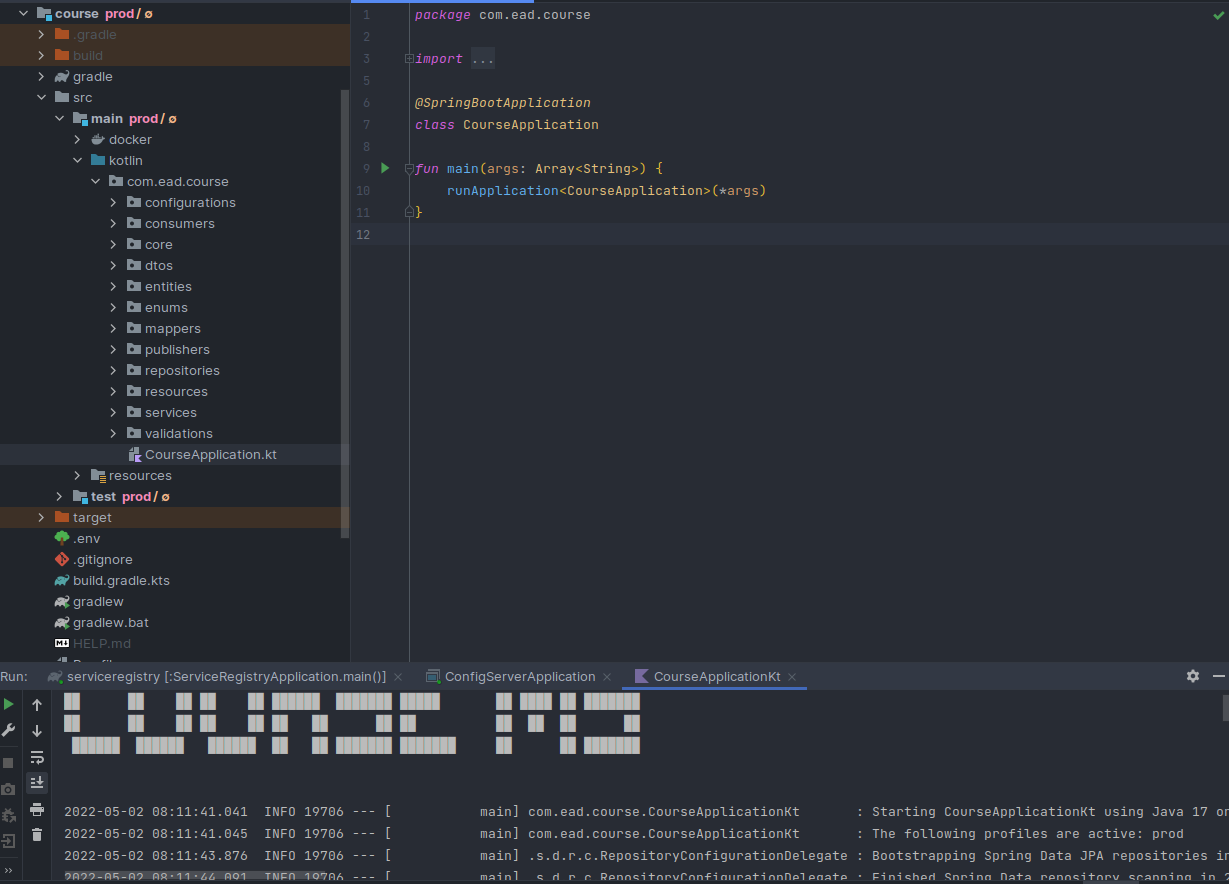Expand the target folder

41,518
